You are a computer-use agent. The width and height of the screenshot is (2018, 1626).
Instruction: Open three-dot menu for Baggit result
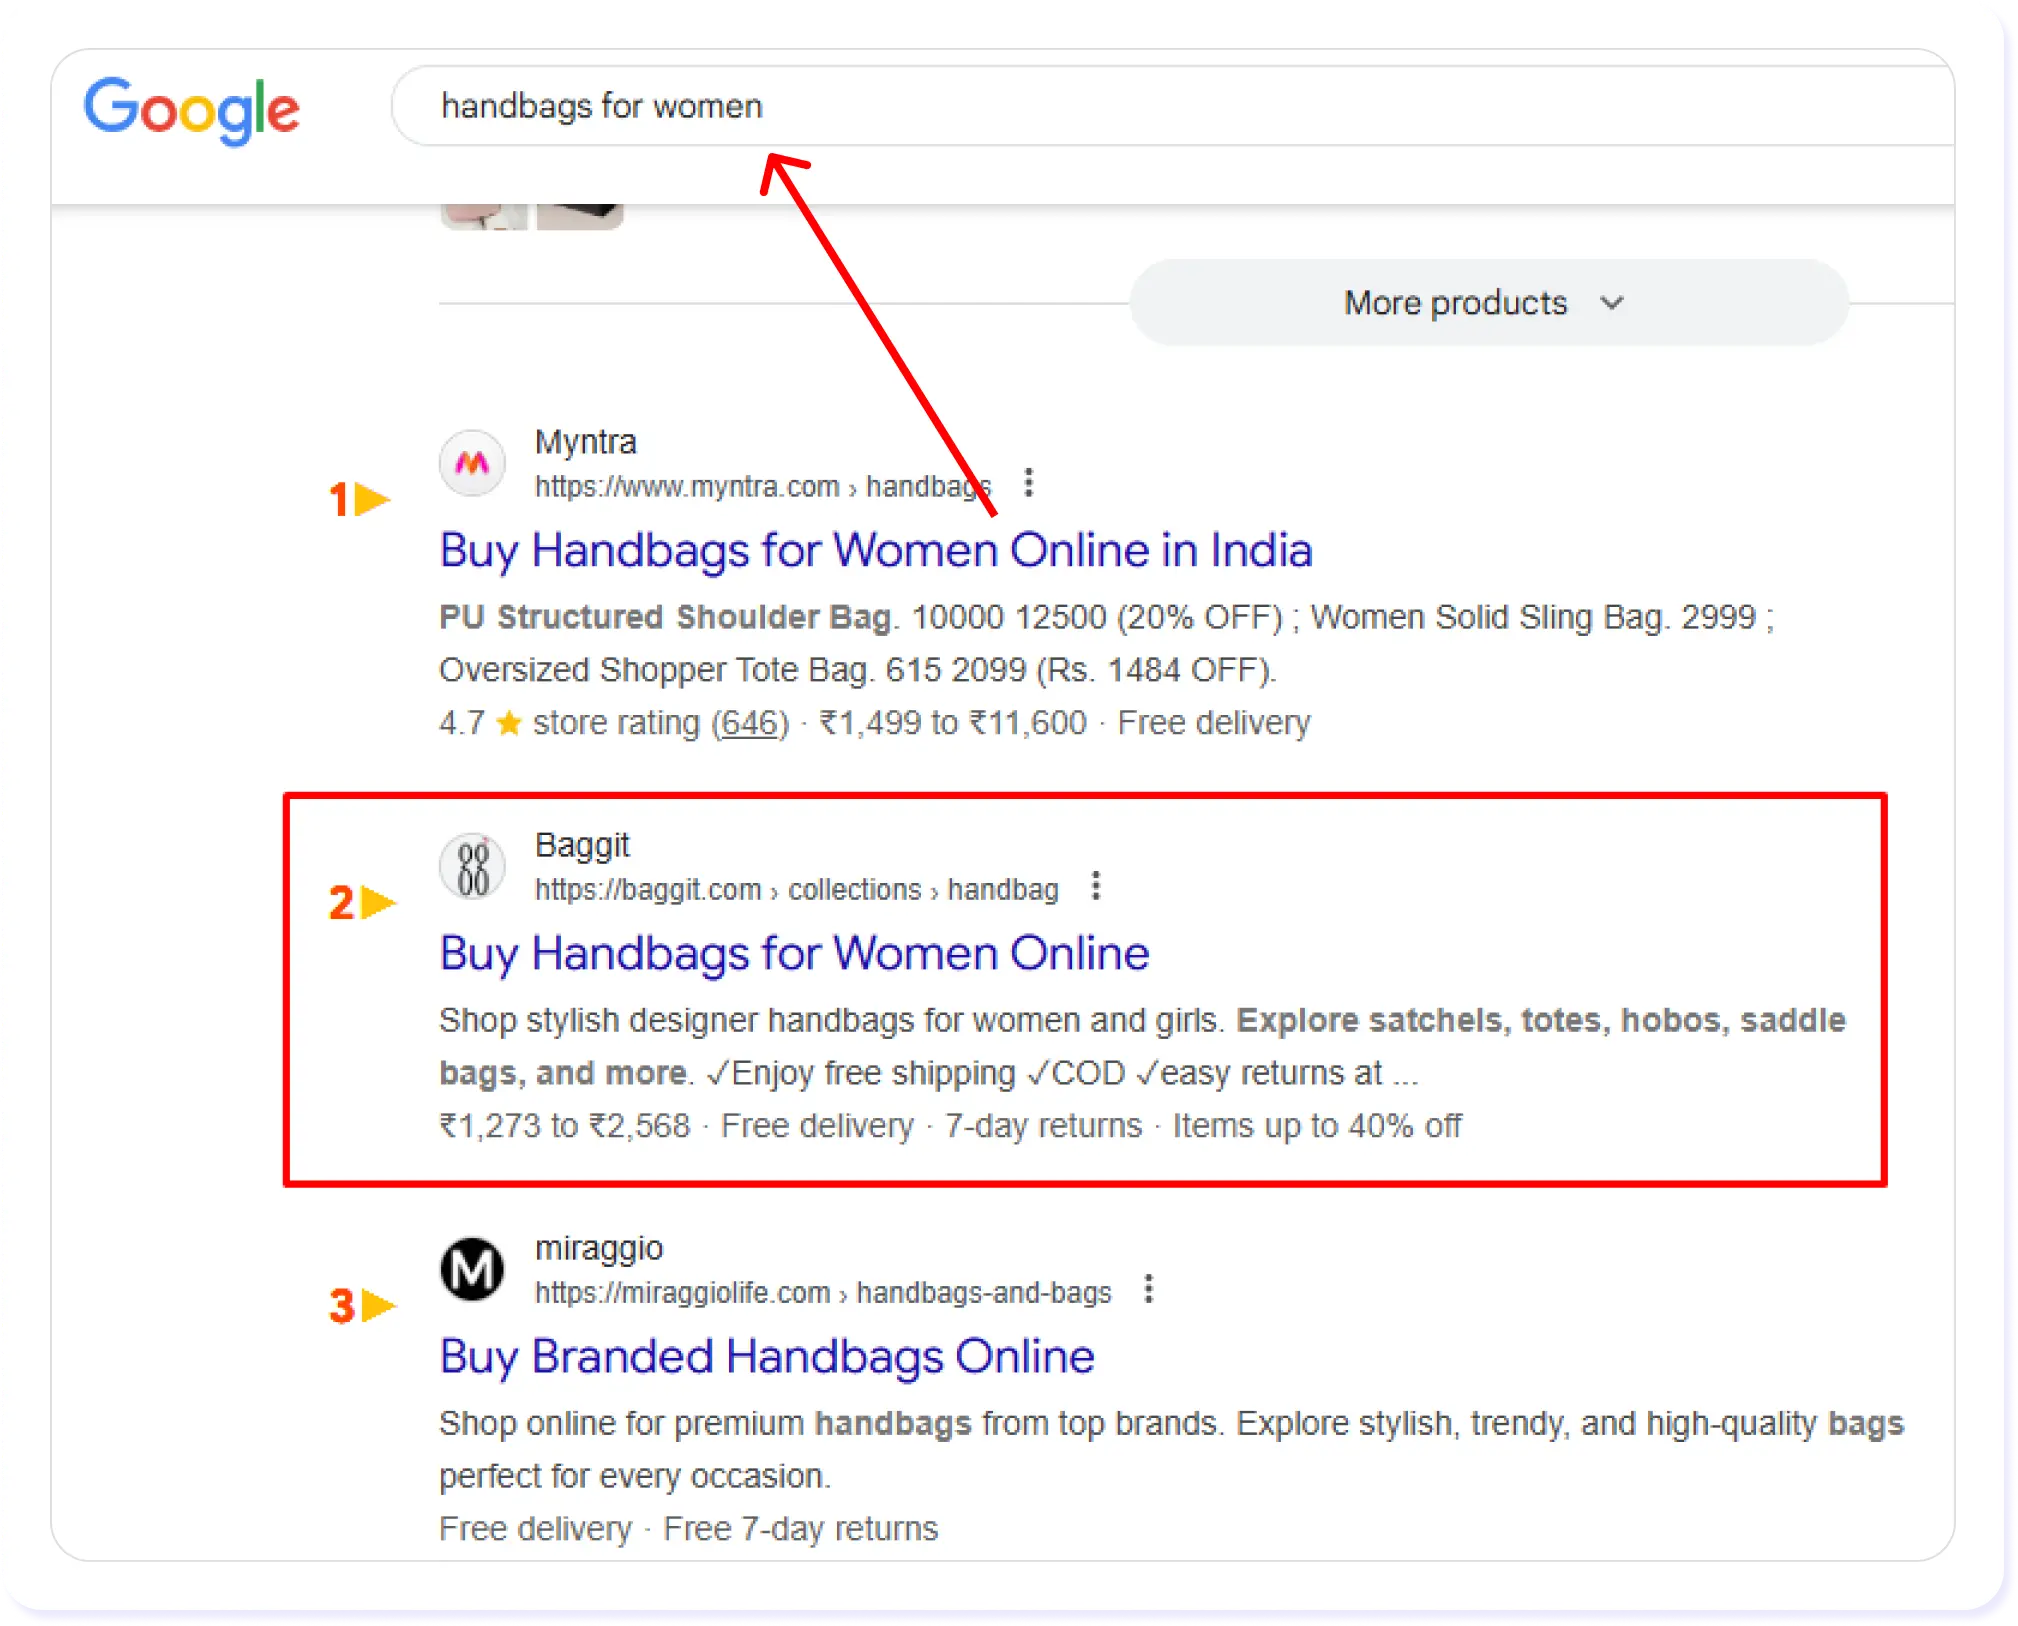1096,886
